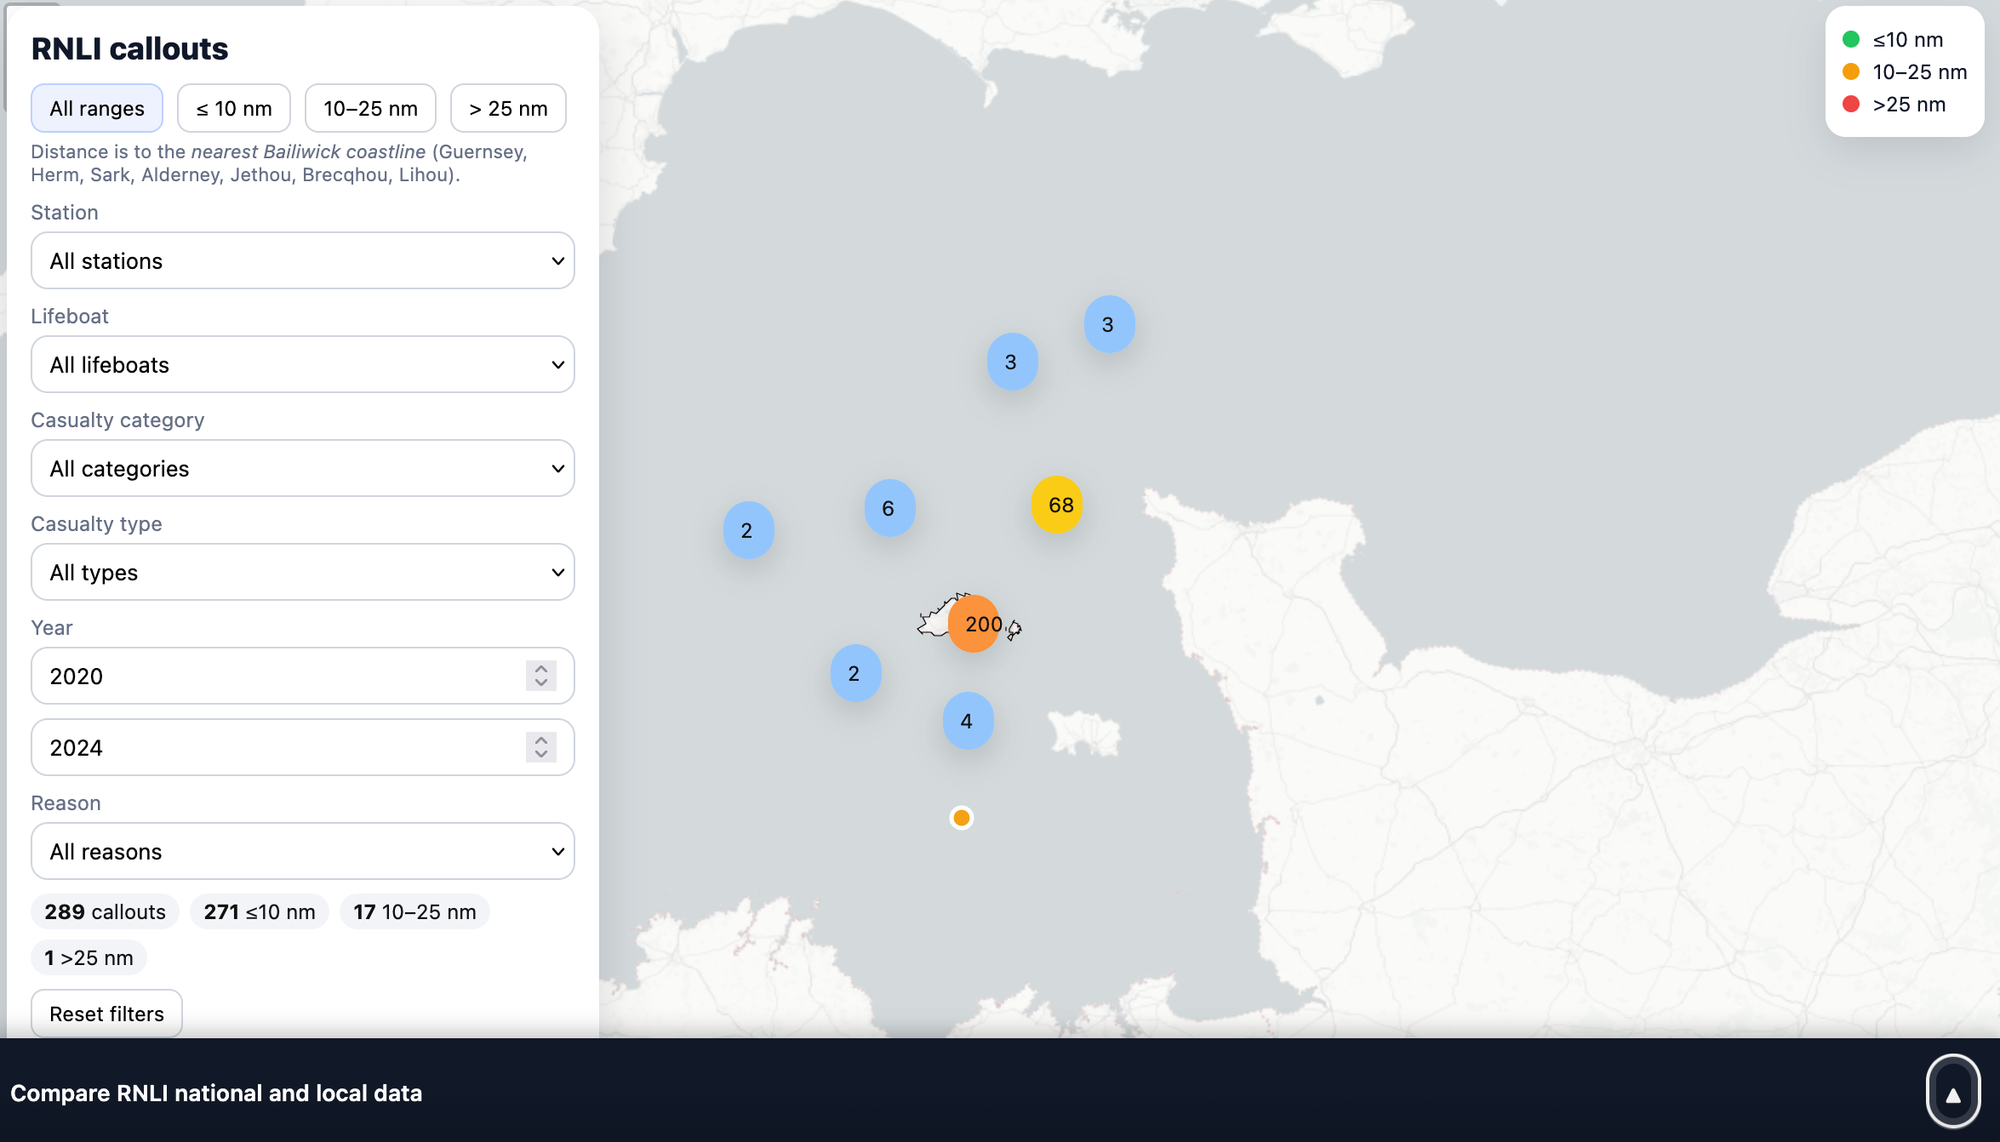2000x1142 pixels.
Task: Open the All stations dropdown
Action: 302,261
